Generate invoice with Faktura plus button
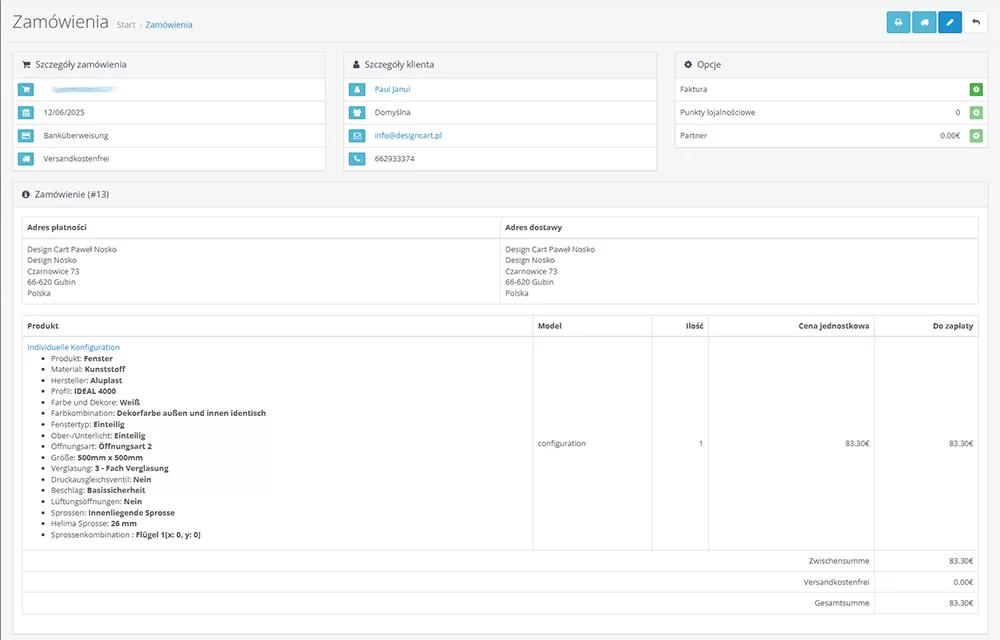The image size is (1000, 640). pyautogui.click(x=976, y=90)
